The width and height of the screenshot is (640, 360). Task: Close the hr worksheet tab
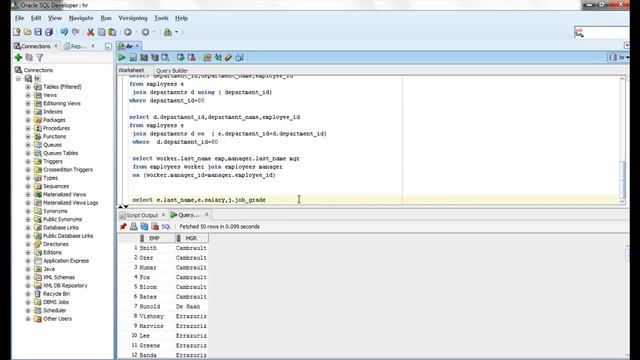pyautogui.click(x=138, y=46)
